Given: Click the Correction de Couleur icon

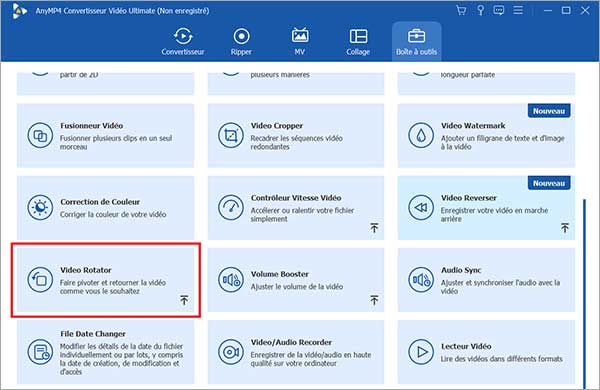Looking at the screenshot, I should click(40, 207).
